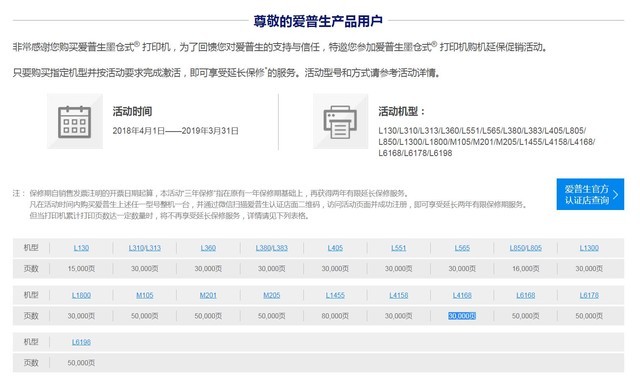The width and height of the screenshot is (640, 381).
Task: Open the L551 model link
Action: 398,248
